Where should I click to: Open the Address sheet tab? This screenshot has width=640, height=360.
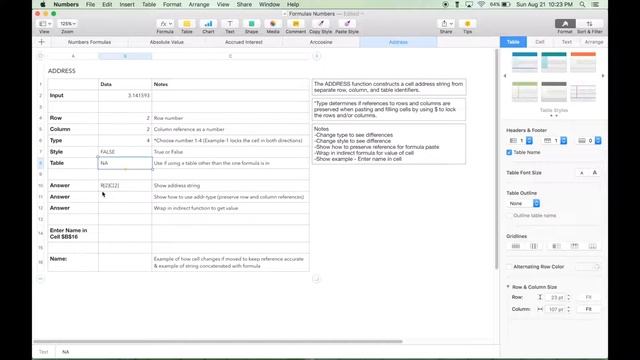pos(398,42)
